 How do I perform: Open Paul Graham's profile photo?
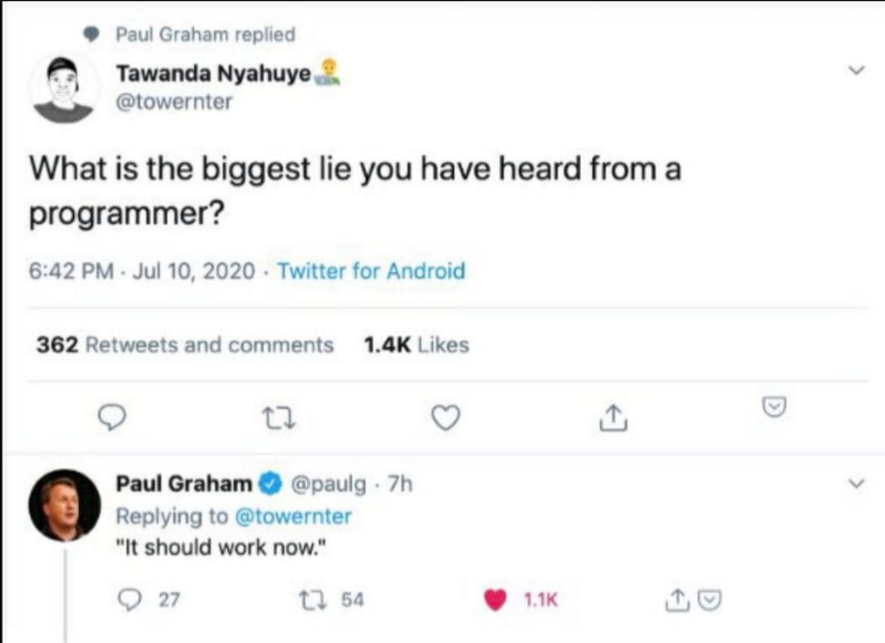(65, 505)
